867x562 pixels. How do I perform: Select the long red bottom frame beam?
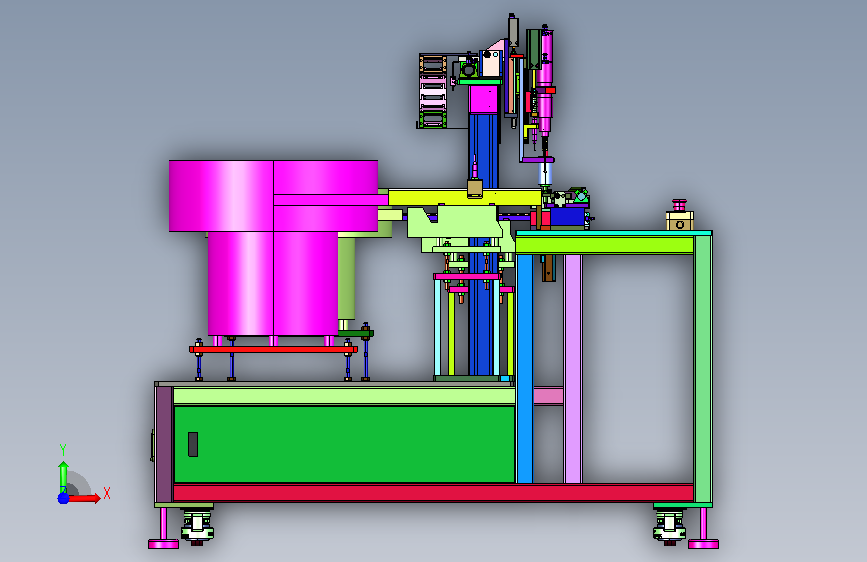point(434,492)
